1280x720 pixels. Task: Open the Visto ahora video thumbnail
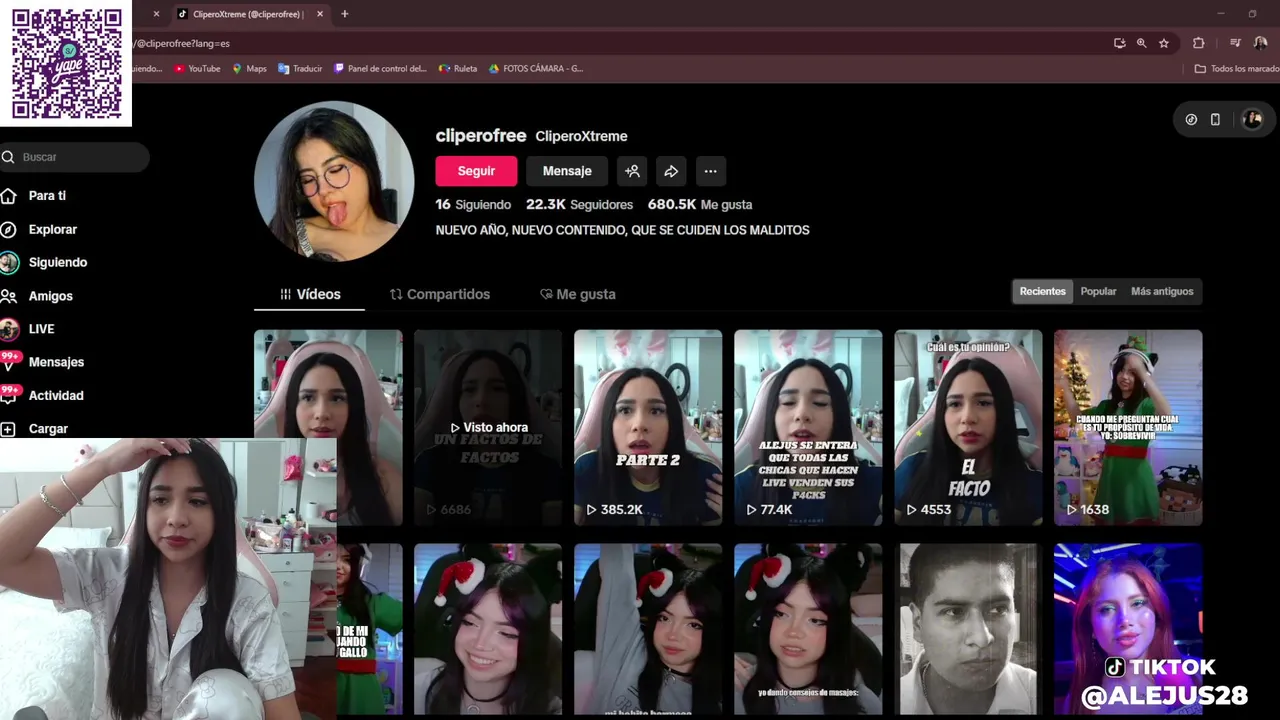click(488, 427)
